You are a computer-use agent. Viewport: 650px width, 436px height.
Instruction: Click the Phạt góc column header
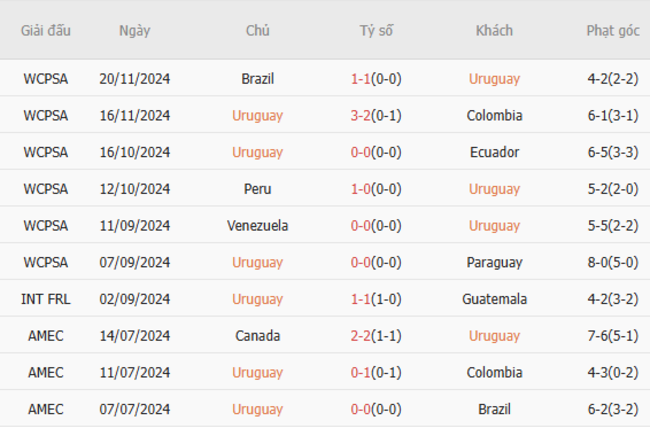[x=613, y=30]
